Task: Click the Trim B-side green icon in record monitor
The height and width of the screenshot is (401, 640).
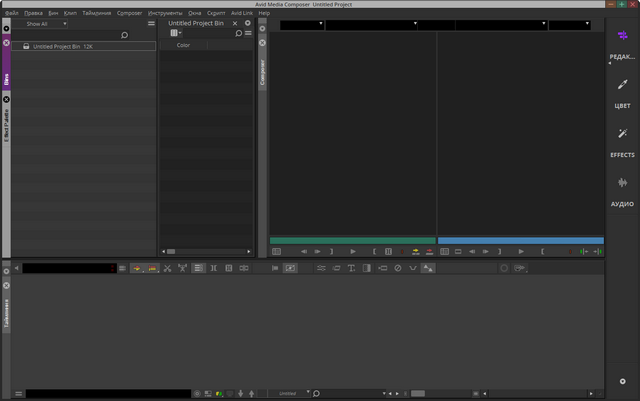Action: [598, 252]
